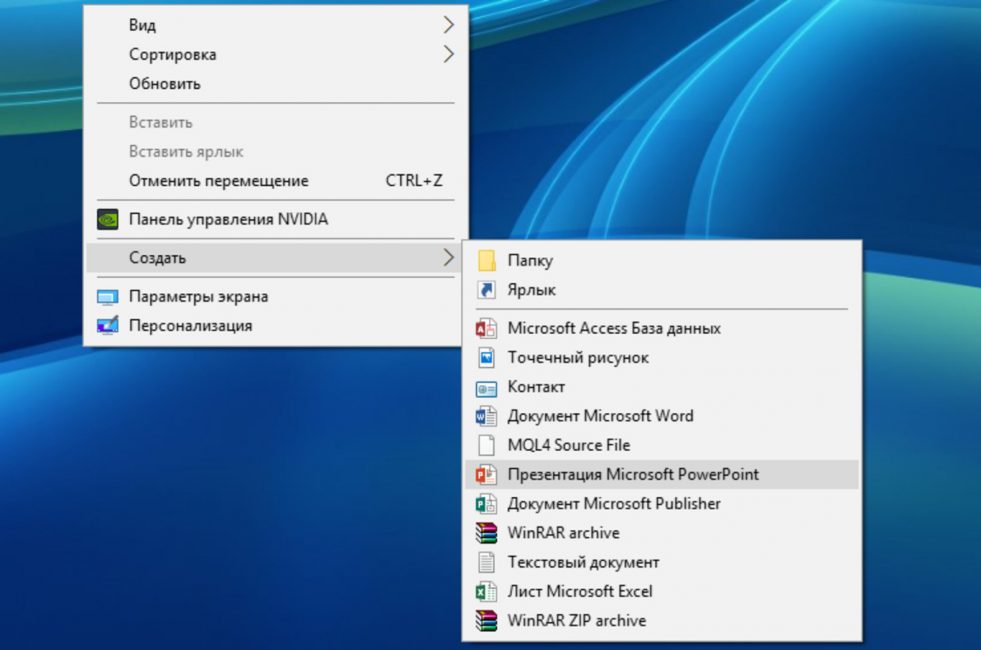Click the display settings monitor icon
Viewport: 981px width, 650px height.
108,297
